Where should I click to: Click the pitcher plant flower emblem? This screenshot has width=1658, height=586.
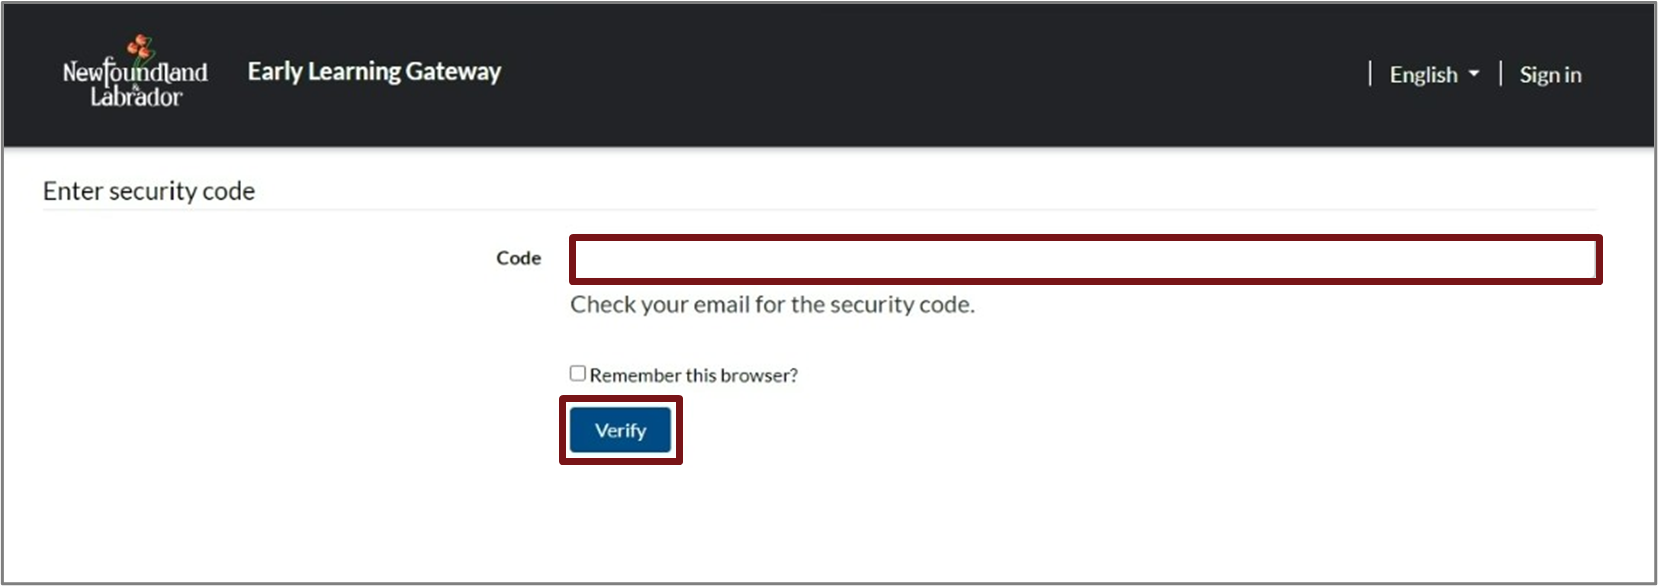[x=141, y=46]
